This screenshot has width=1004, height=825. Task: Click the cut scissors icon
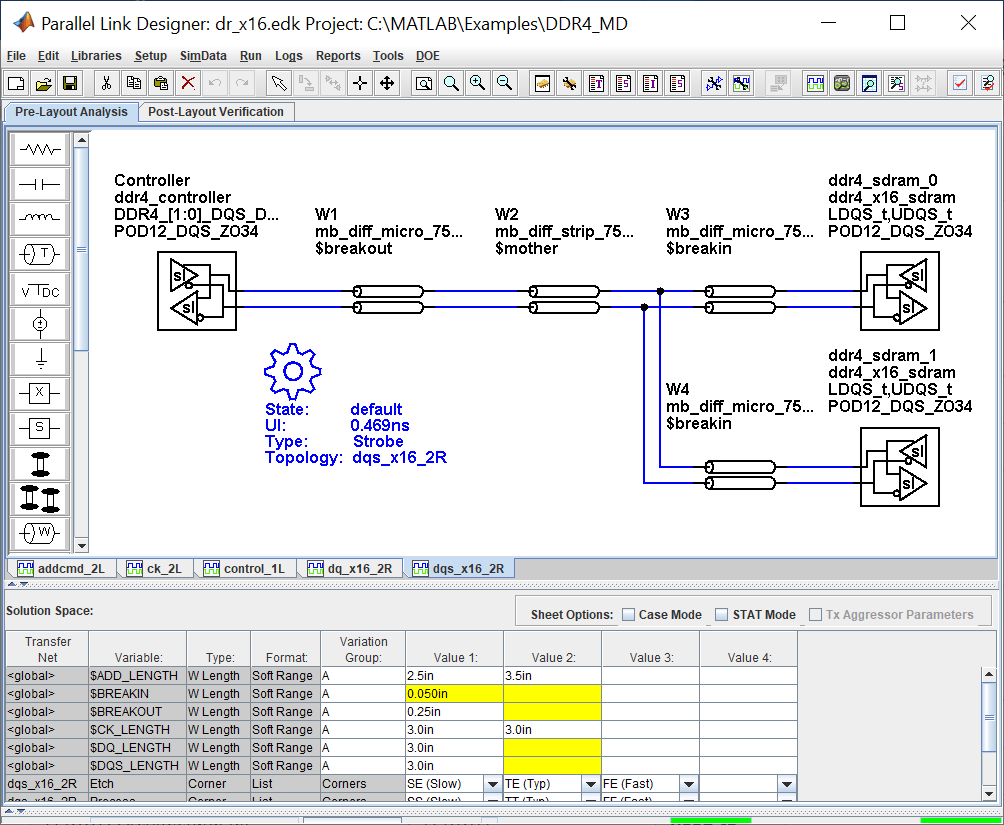pos(106,84)
